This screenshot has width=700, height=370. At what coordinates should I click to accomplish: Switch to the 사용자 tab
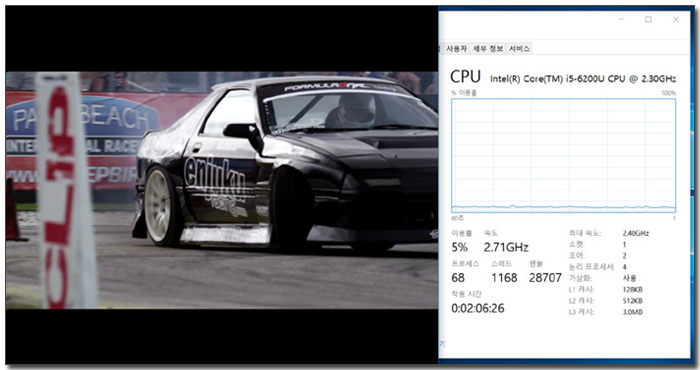click(x=456, y=49)
